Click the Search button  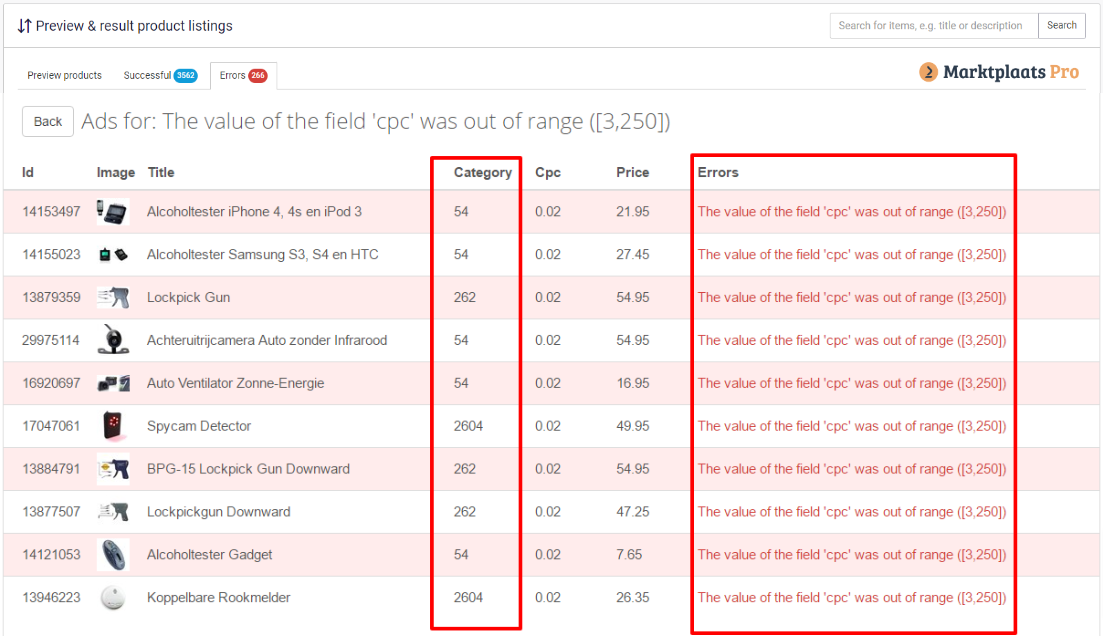point(1062,26)
